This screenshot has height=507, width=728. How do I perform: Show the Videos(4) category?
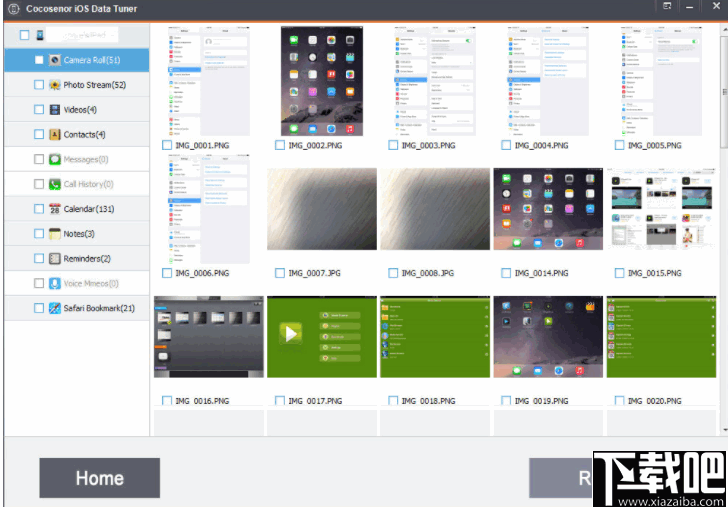pos(77,110)
